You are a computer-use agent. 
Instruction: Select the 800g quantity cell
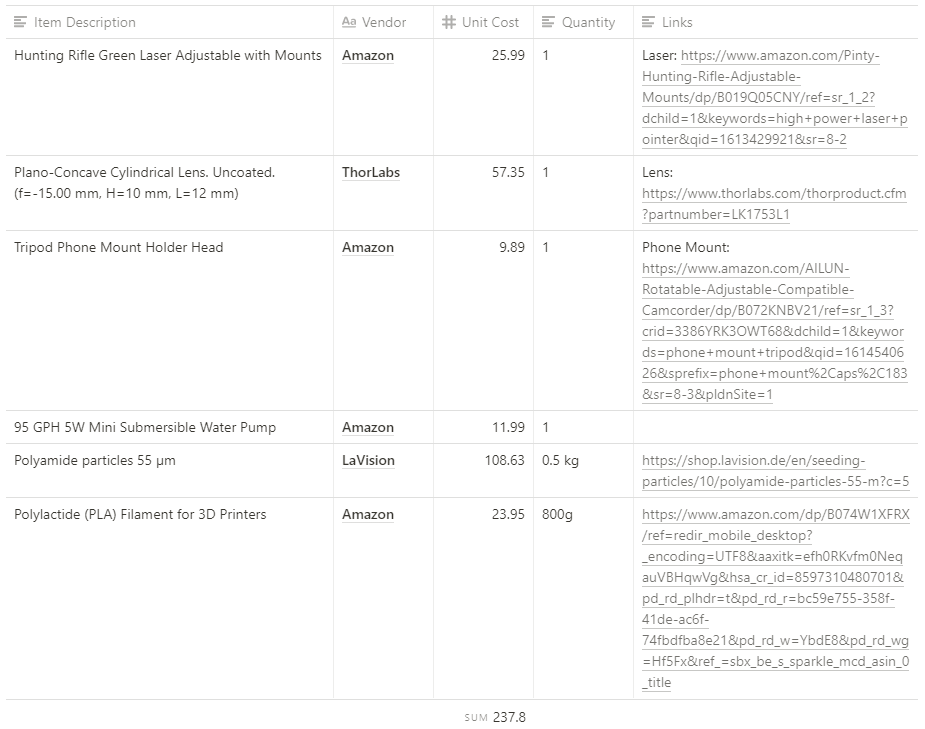coord(558,515)
